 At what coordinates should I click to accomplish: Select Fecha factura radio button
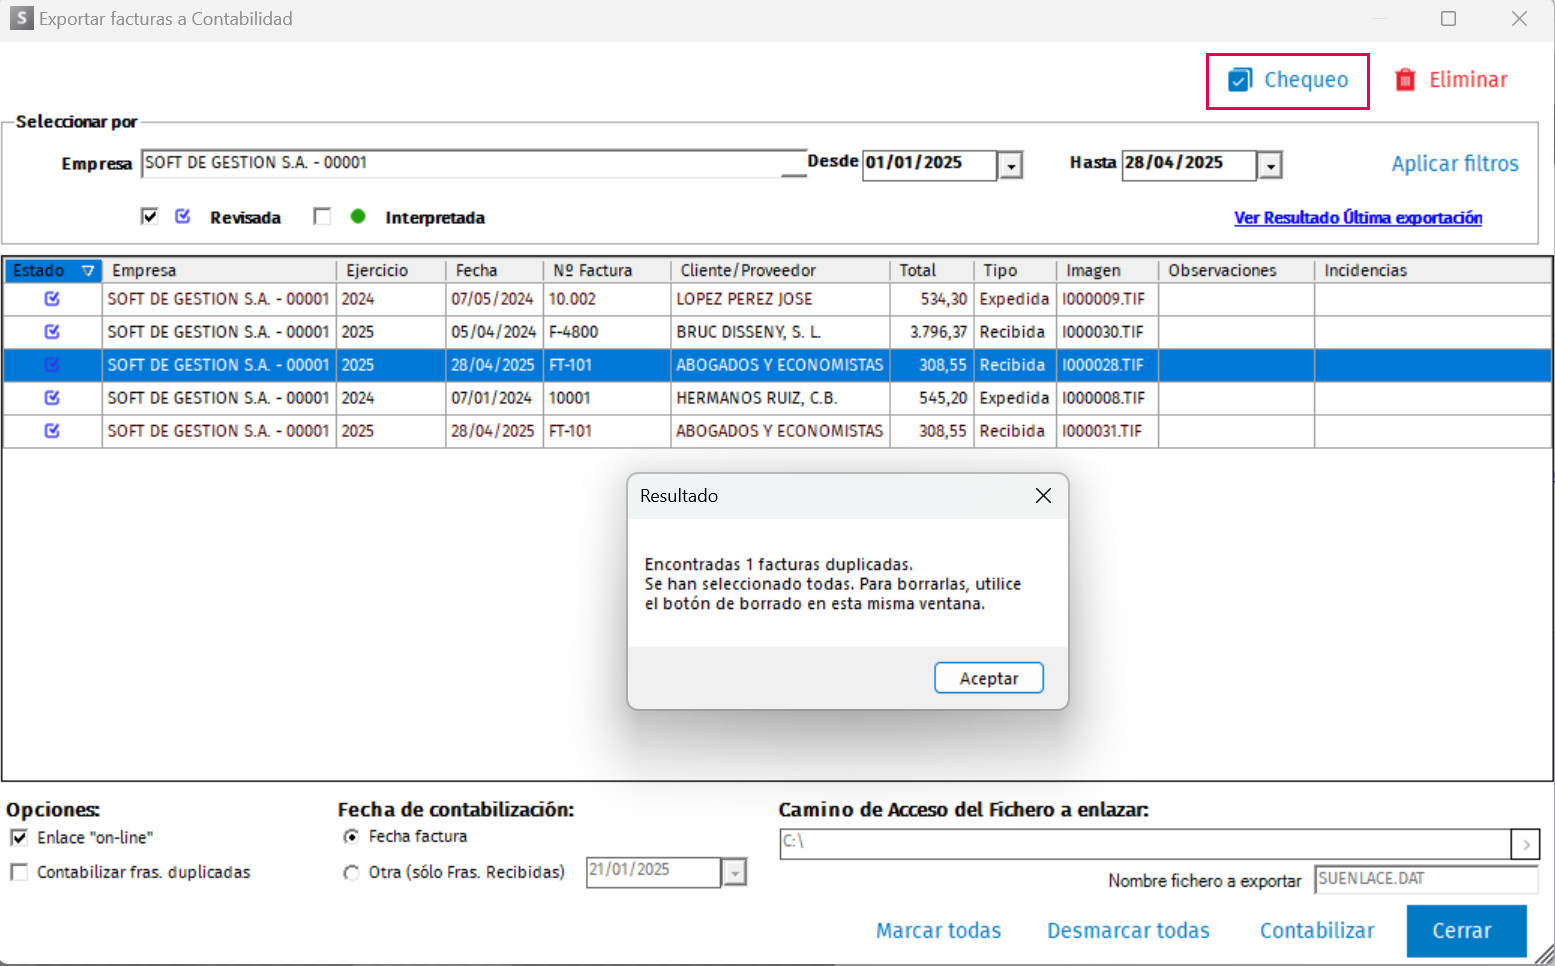351,836
